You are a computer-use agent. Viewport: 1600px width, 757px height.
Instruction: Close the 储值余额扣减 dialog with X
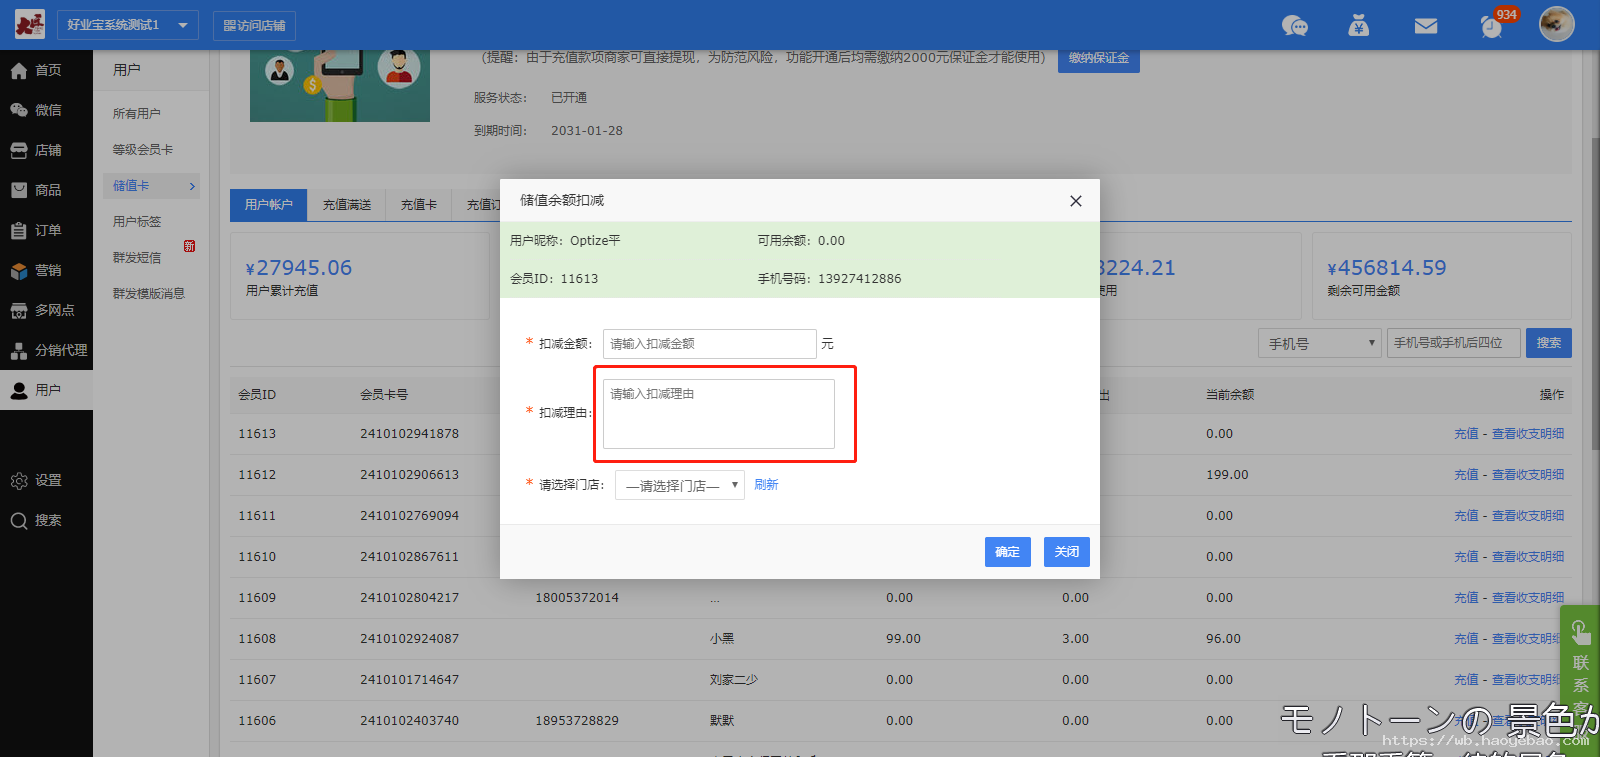pyautogui.click(x=1076, y=201)
